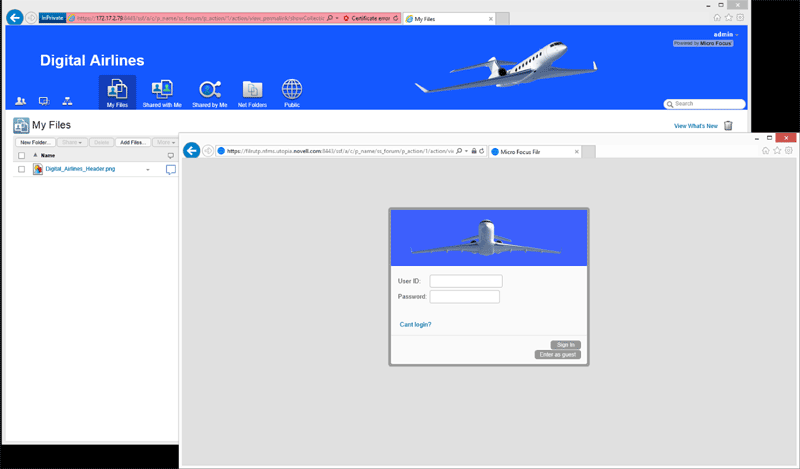Expand the Share dropdown button

point(72,142)
